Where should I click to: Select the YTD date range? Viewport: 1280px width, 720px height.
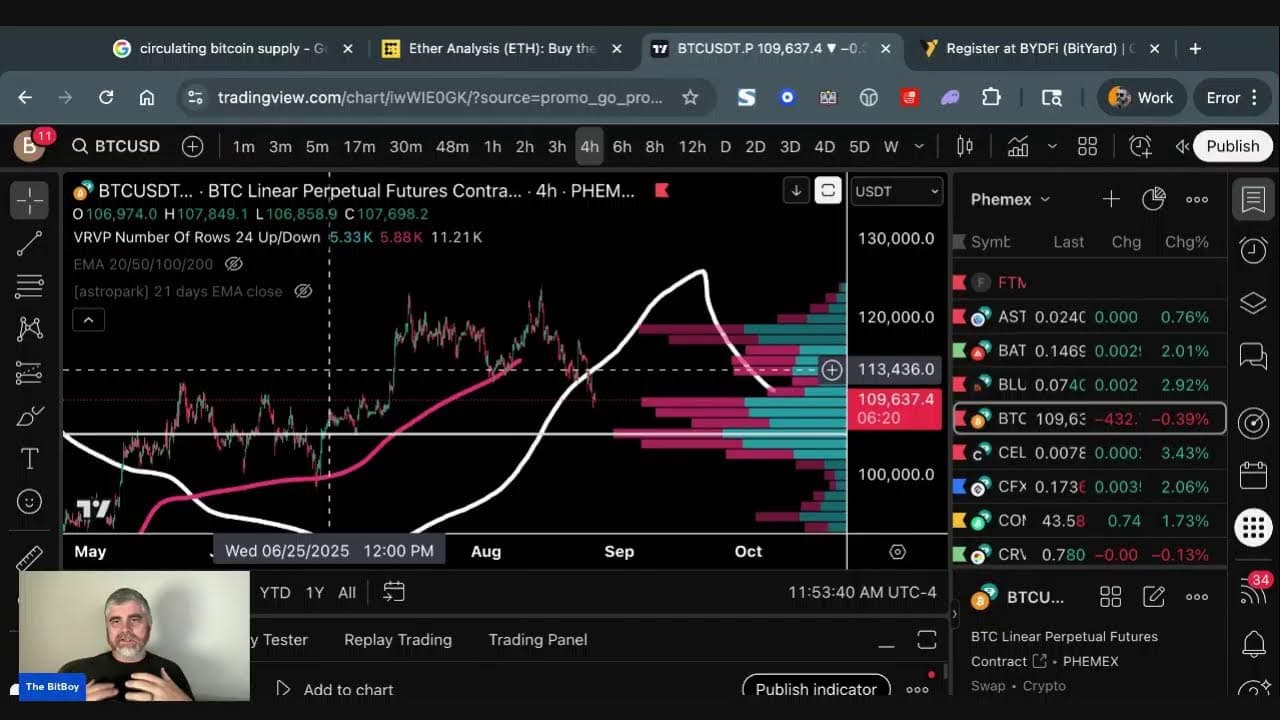[275, 592]
